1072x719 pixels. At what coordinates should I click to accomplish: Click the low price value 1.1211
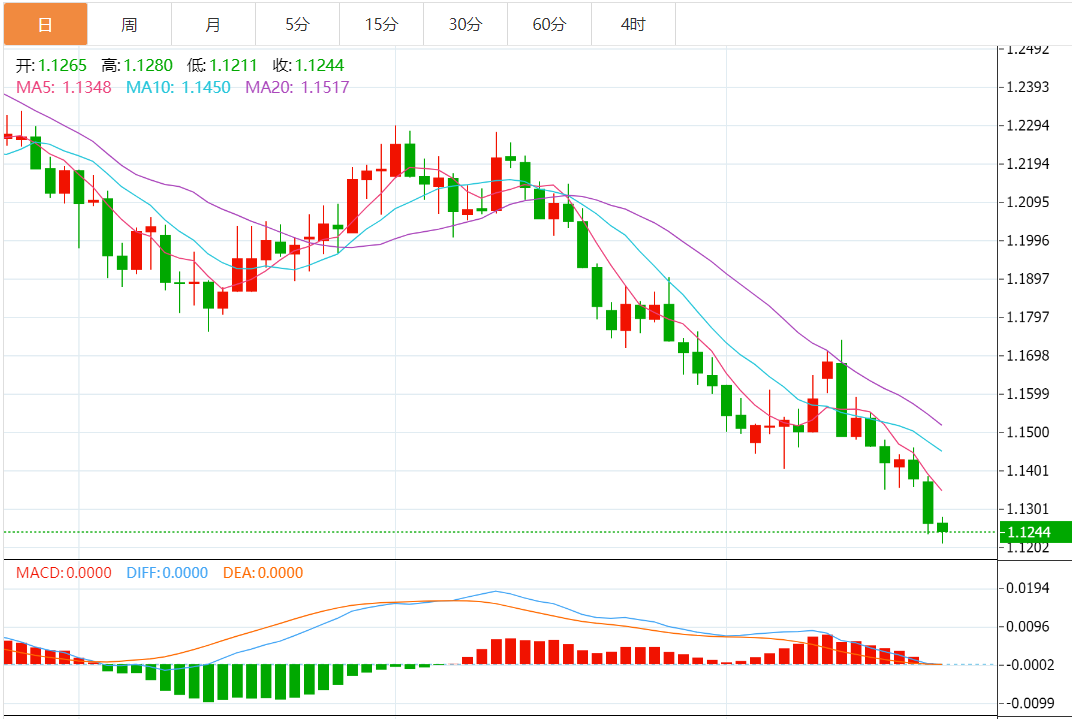(233, 66)
